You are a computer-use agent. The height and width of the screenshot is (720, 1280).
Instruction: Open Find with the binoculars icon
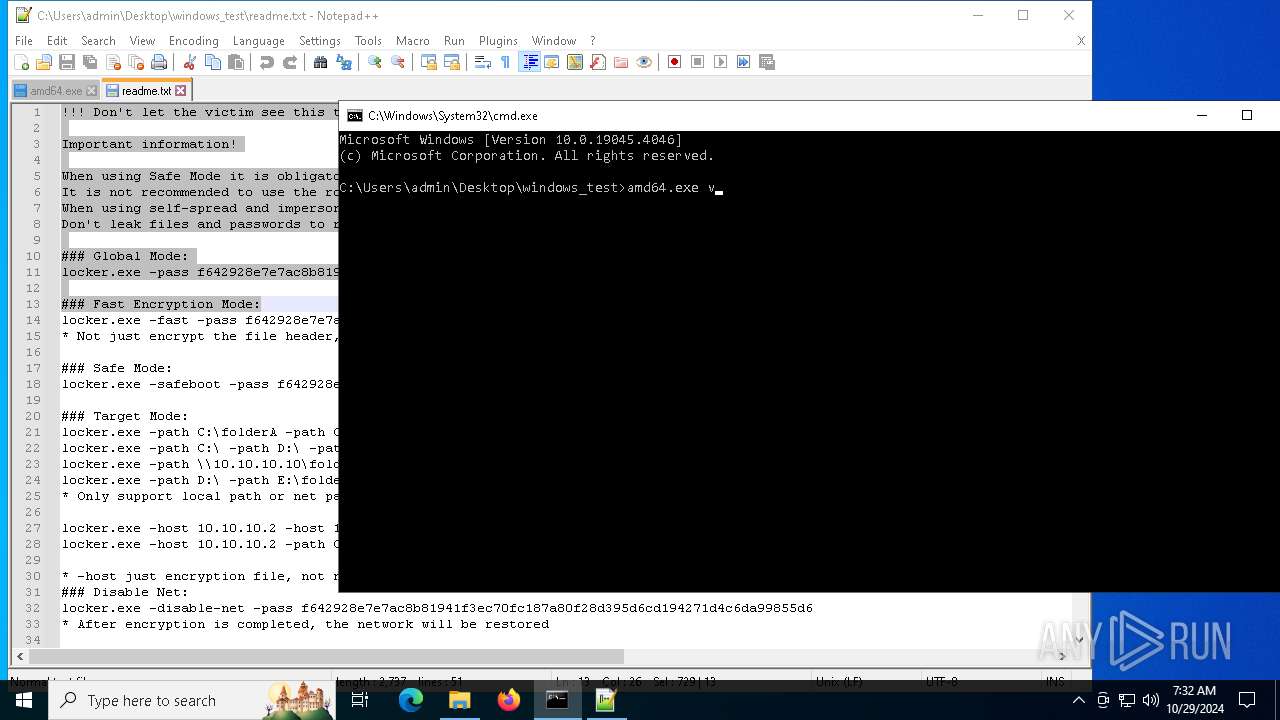320,62
